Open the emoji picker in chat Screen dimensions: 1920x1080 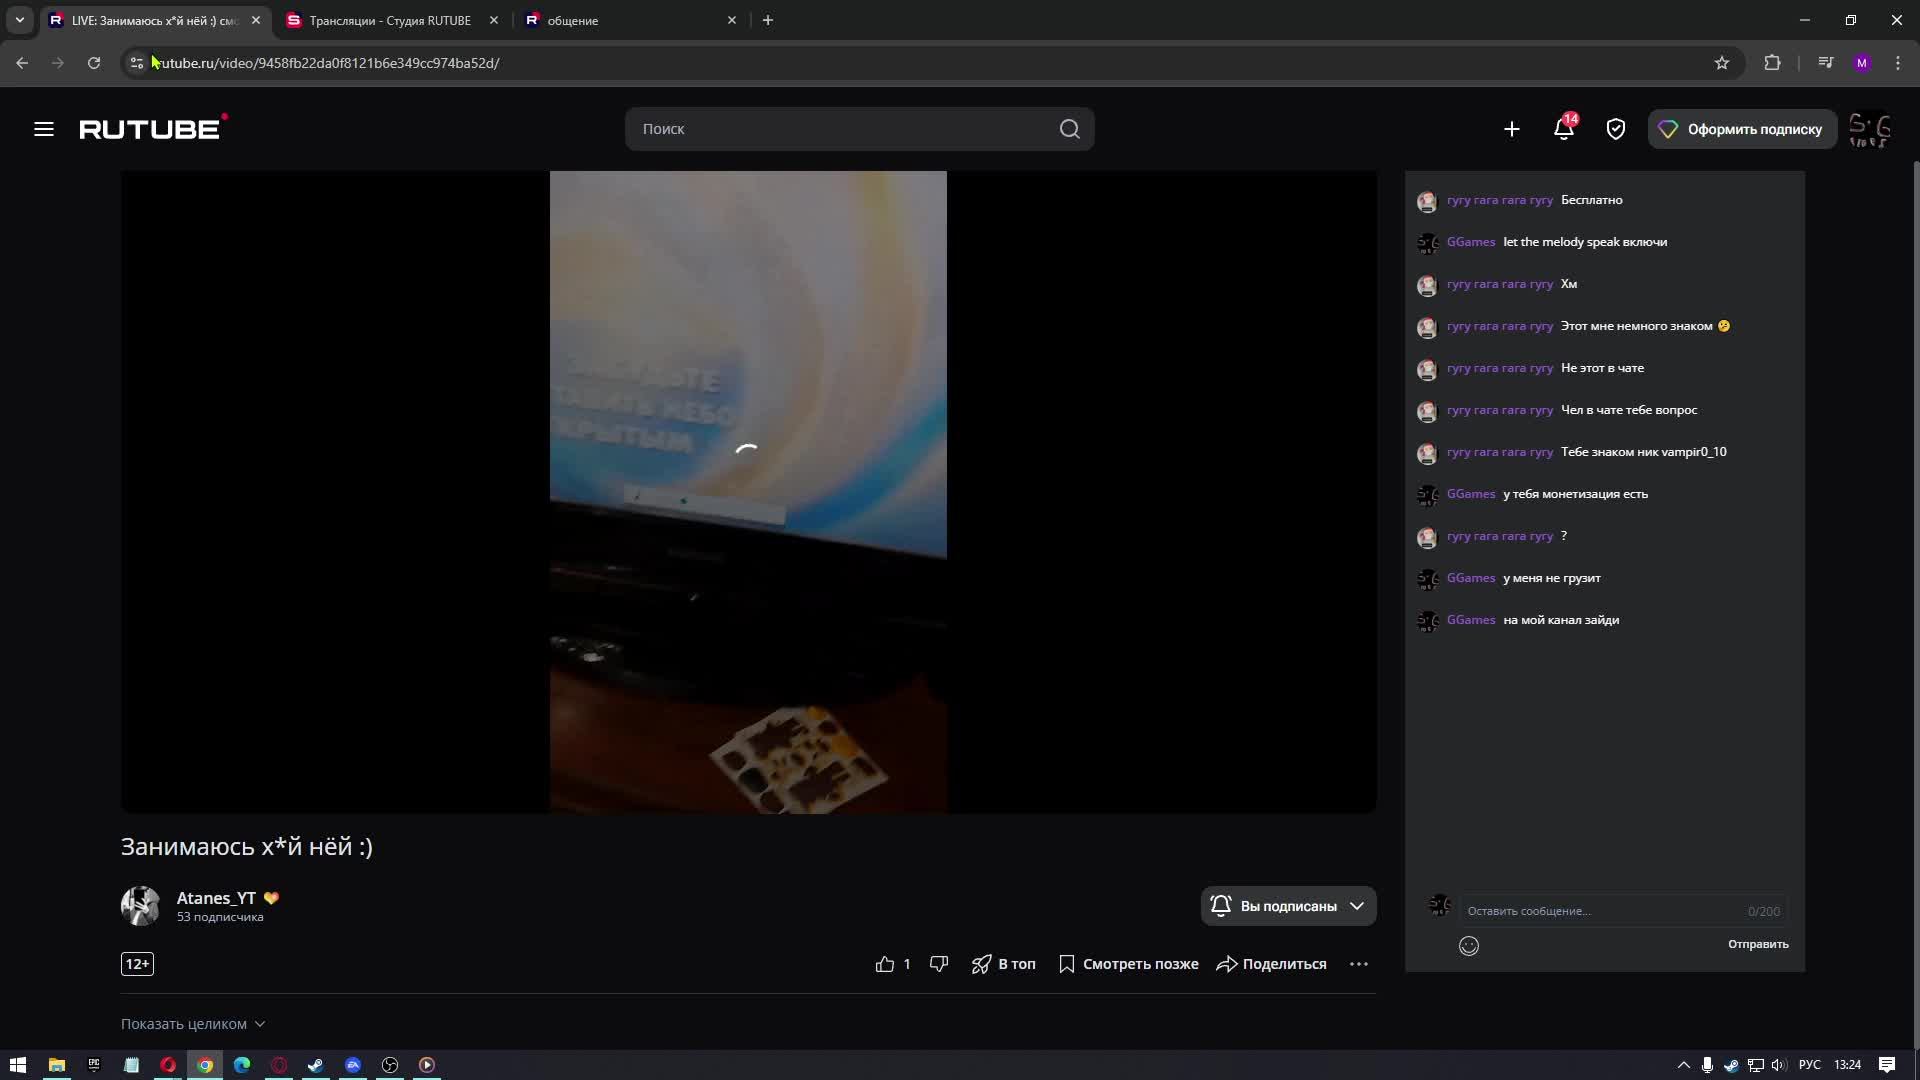[1468, 946]
